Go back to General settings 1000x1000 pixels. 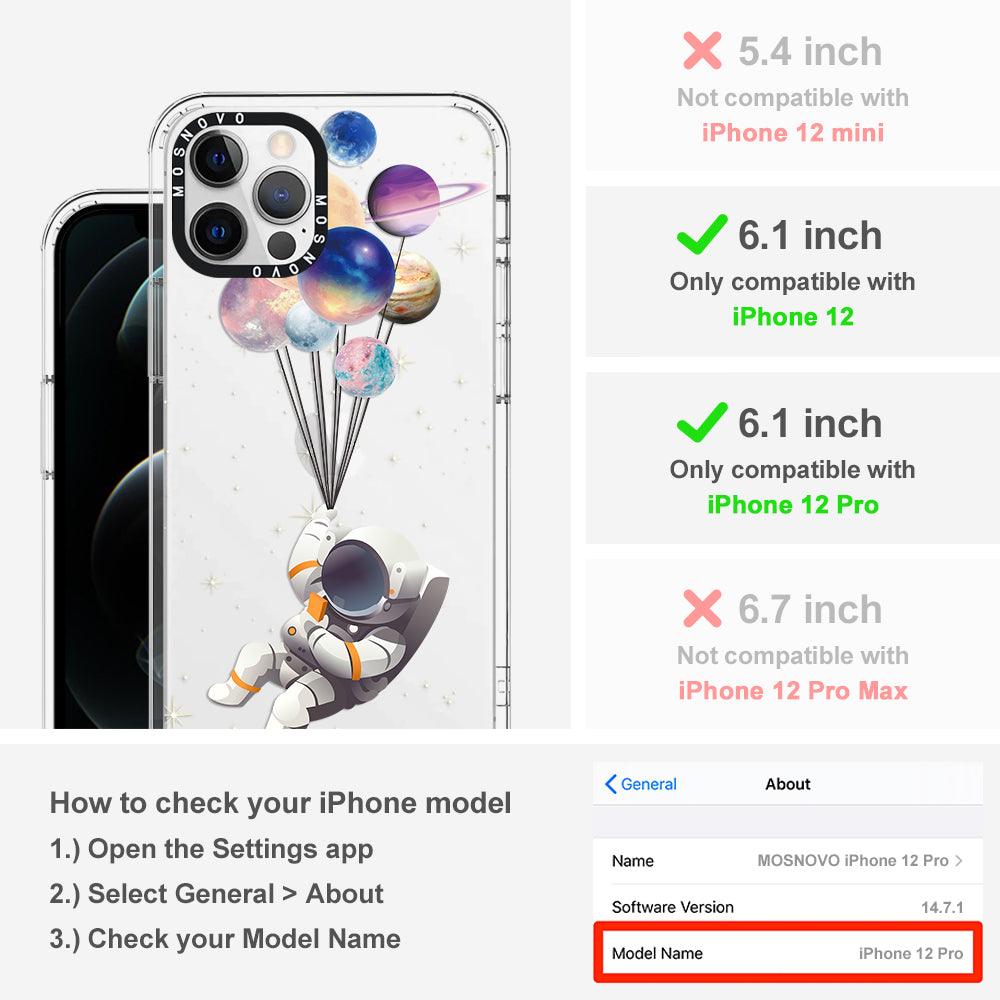[x=640, y=784]
